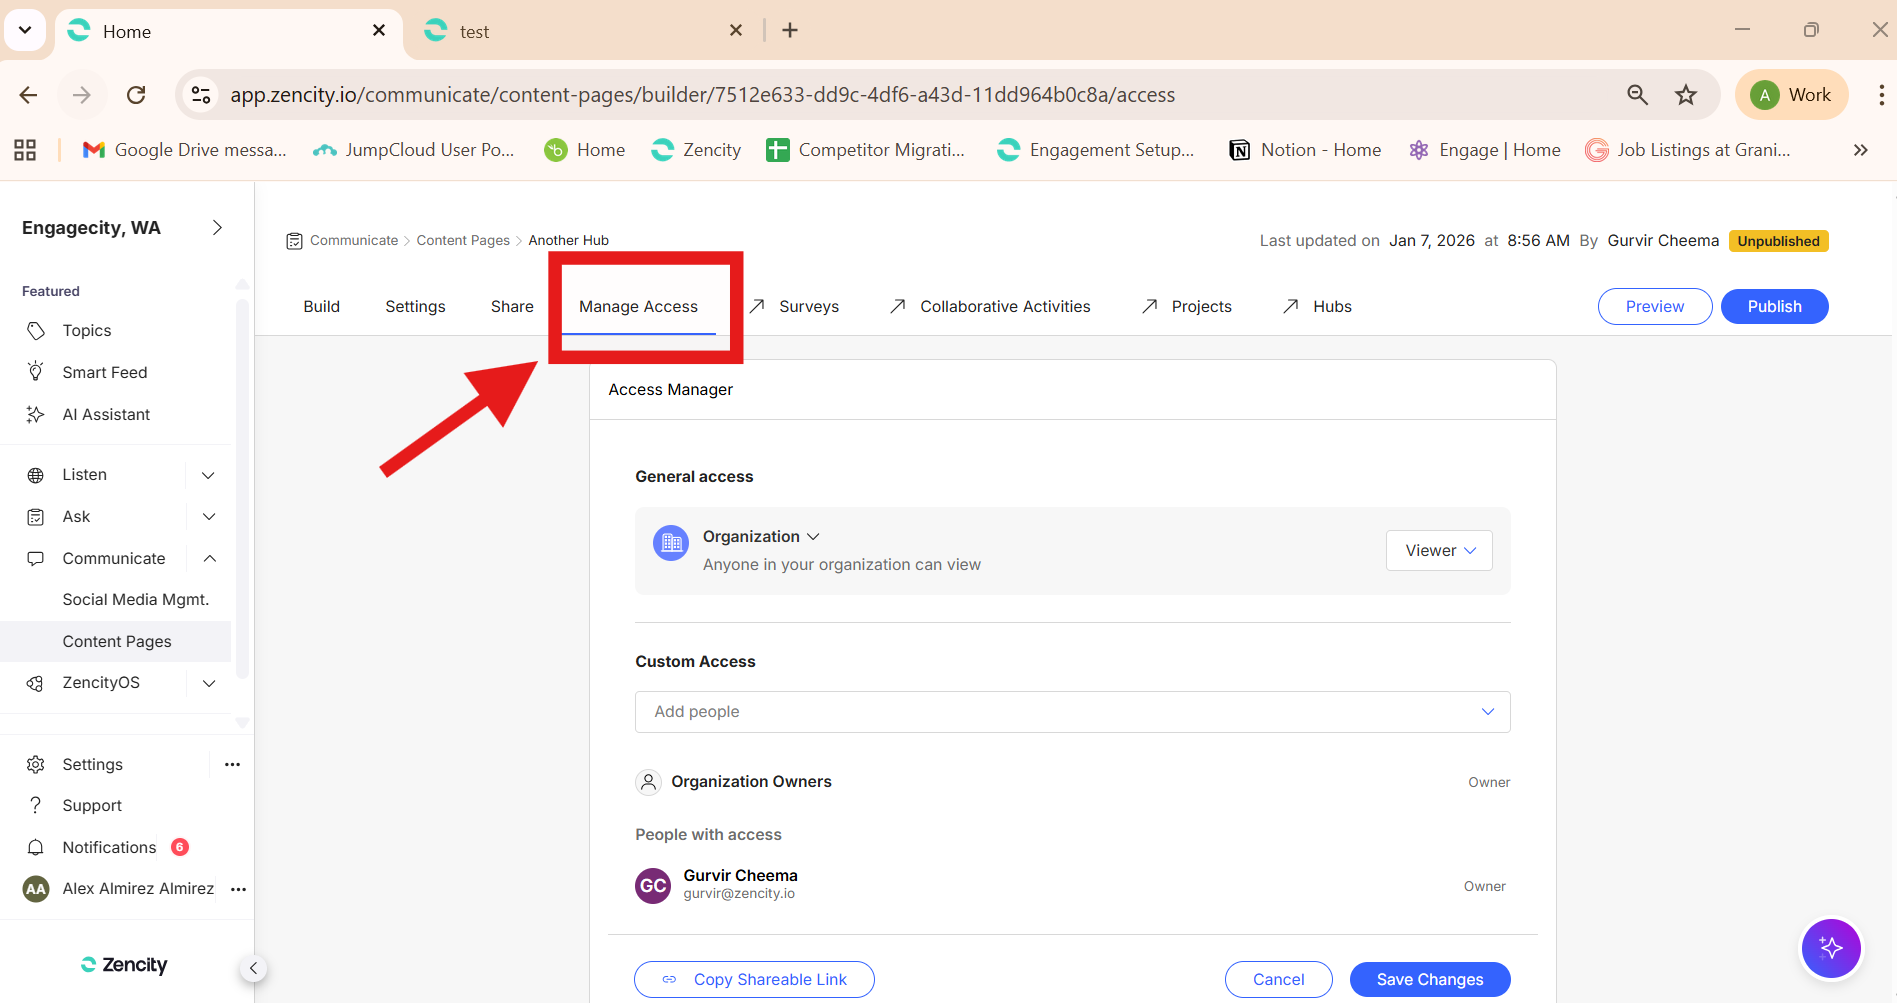Image resolution: width=1897 pixels, height=1003 pixels.
Task: Expand the ZencityOS sidebar section
Action: (209, 683)
